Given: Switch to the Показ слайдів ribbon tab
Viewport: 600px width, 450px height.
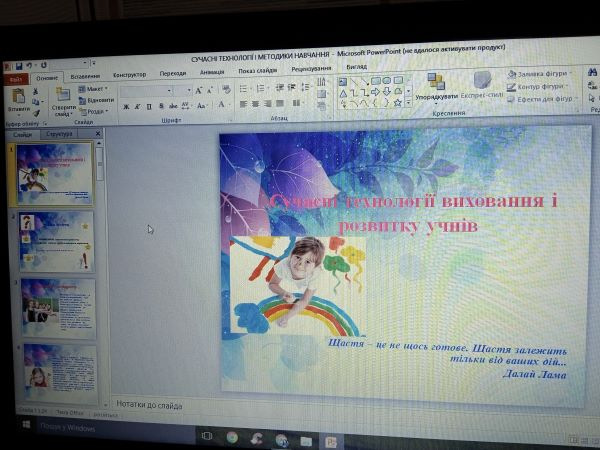Looking at the screenshot, I should tap(258, 70).
